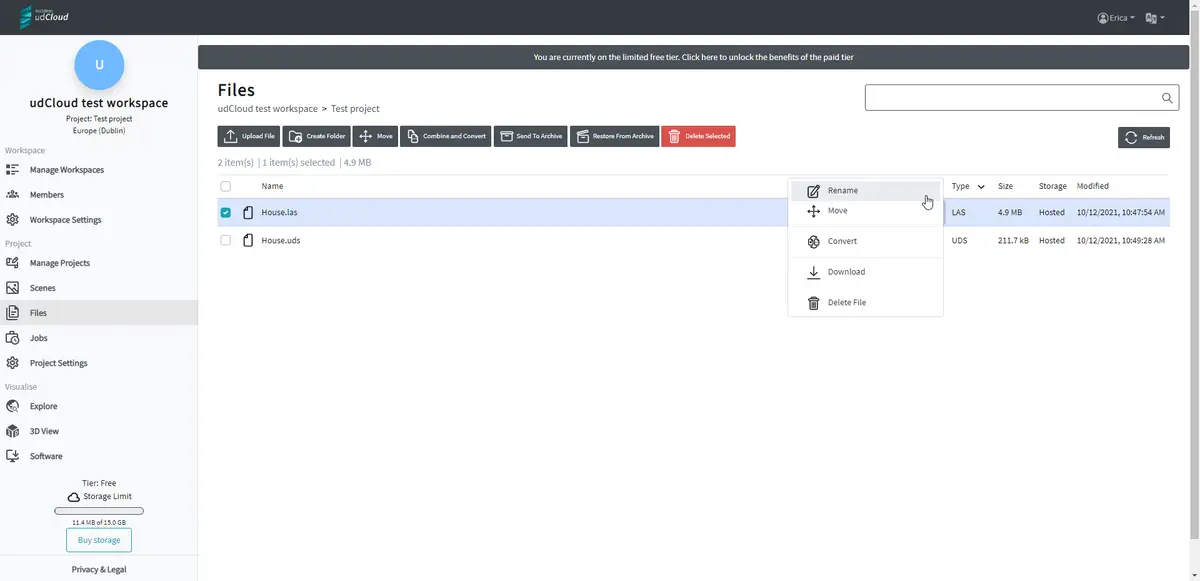Click the 3D View cube icon
The height and width of the screenshot is (581, 1200).
pos(13,431)
